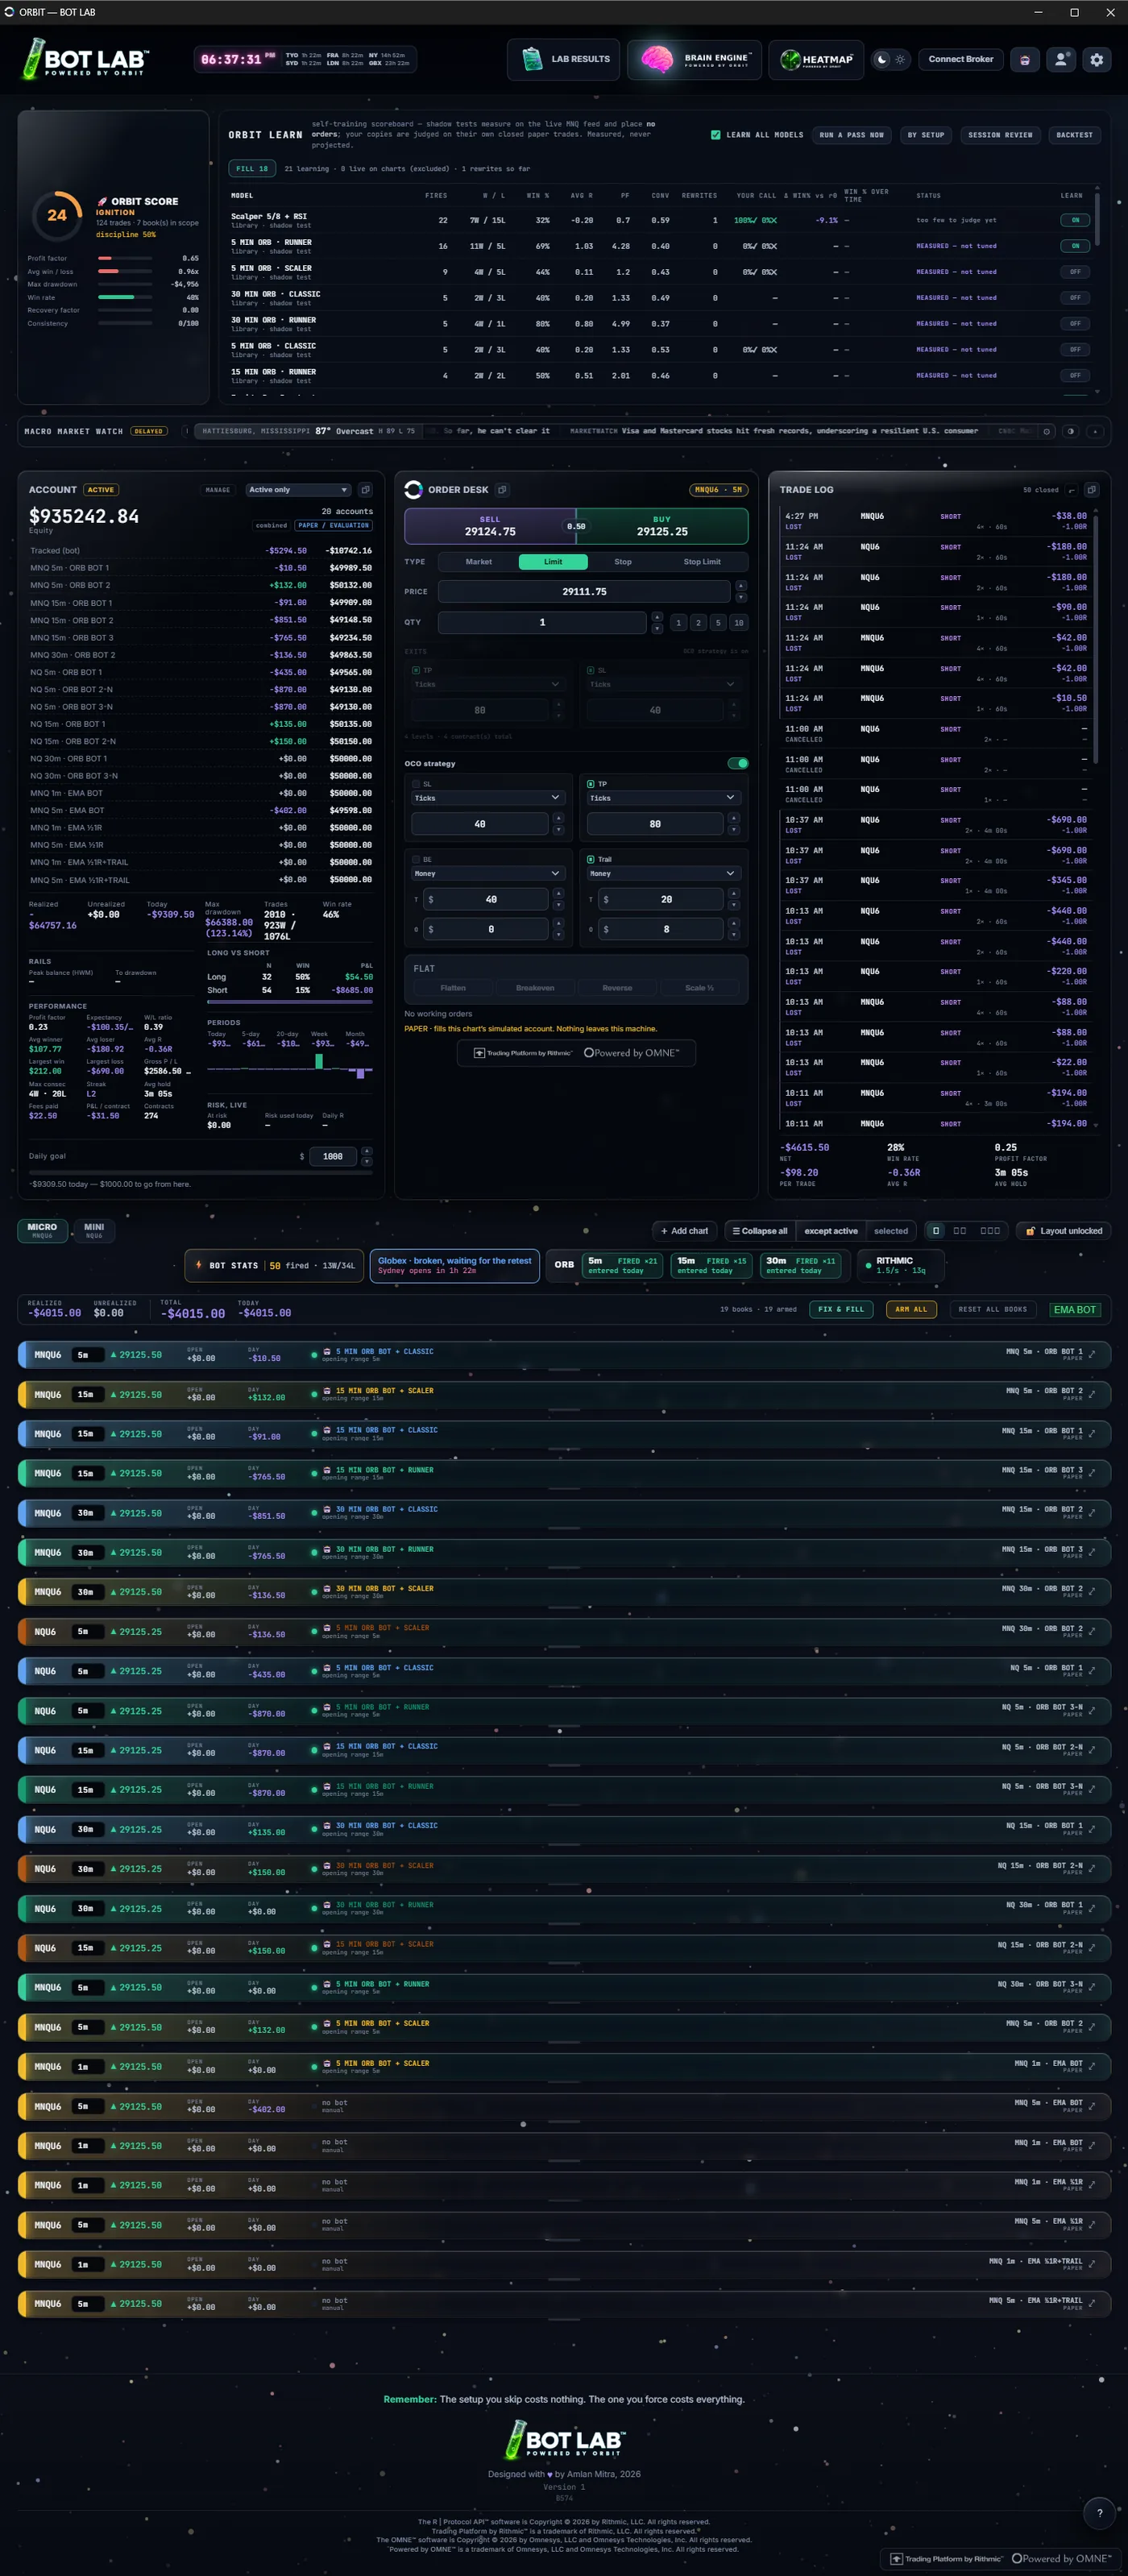Pop out the Trade Log panel
Image resolution: width=1128 pixels, height=2576 pixels.
tap(1091, 490)
